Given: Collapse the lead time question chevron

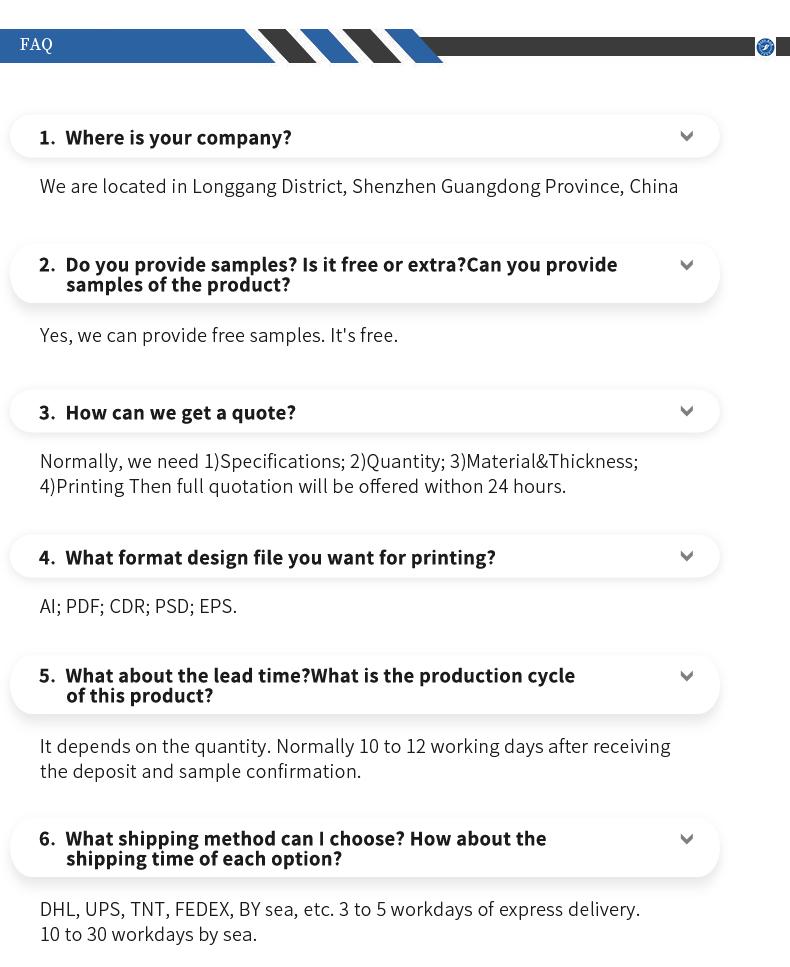Looking at the screenshot, I should [687, 676].
